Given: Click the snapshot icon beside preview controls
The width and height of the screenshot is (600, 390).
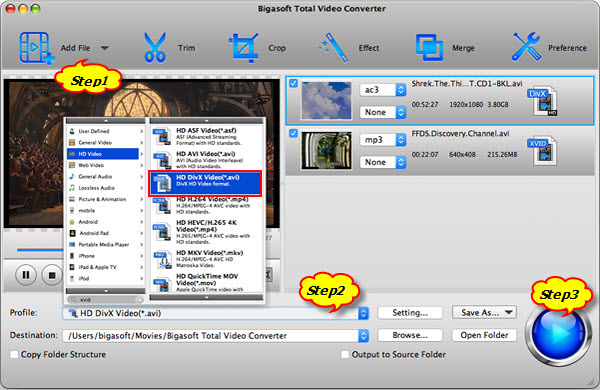Looking at the screenshot, I should 269,274.
